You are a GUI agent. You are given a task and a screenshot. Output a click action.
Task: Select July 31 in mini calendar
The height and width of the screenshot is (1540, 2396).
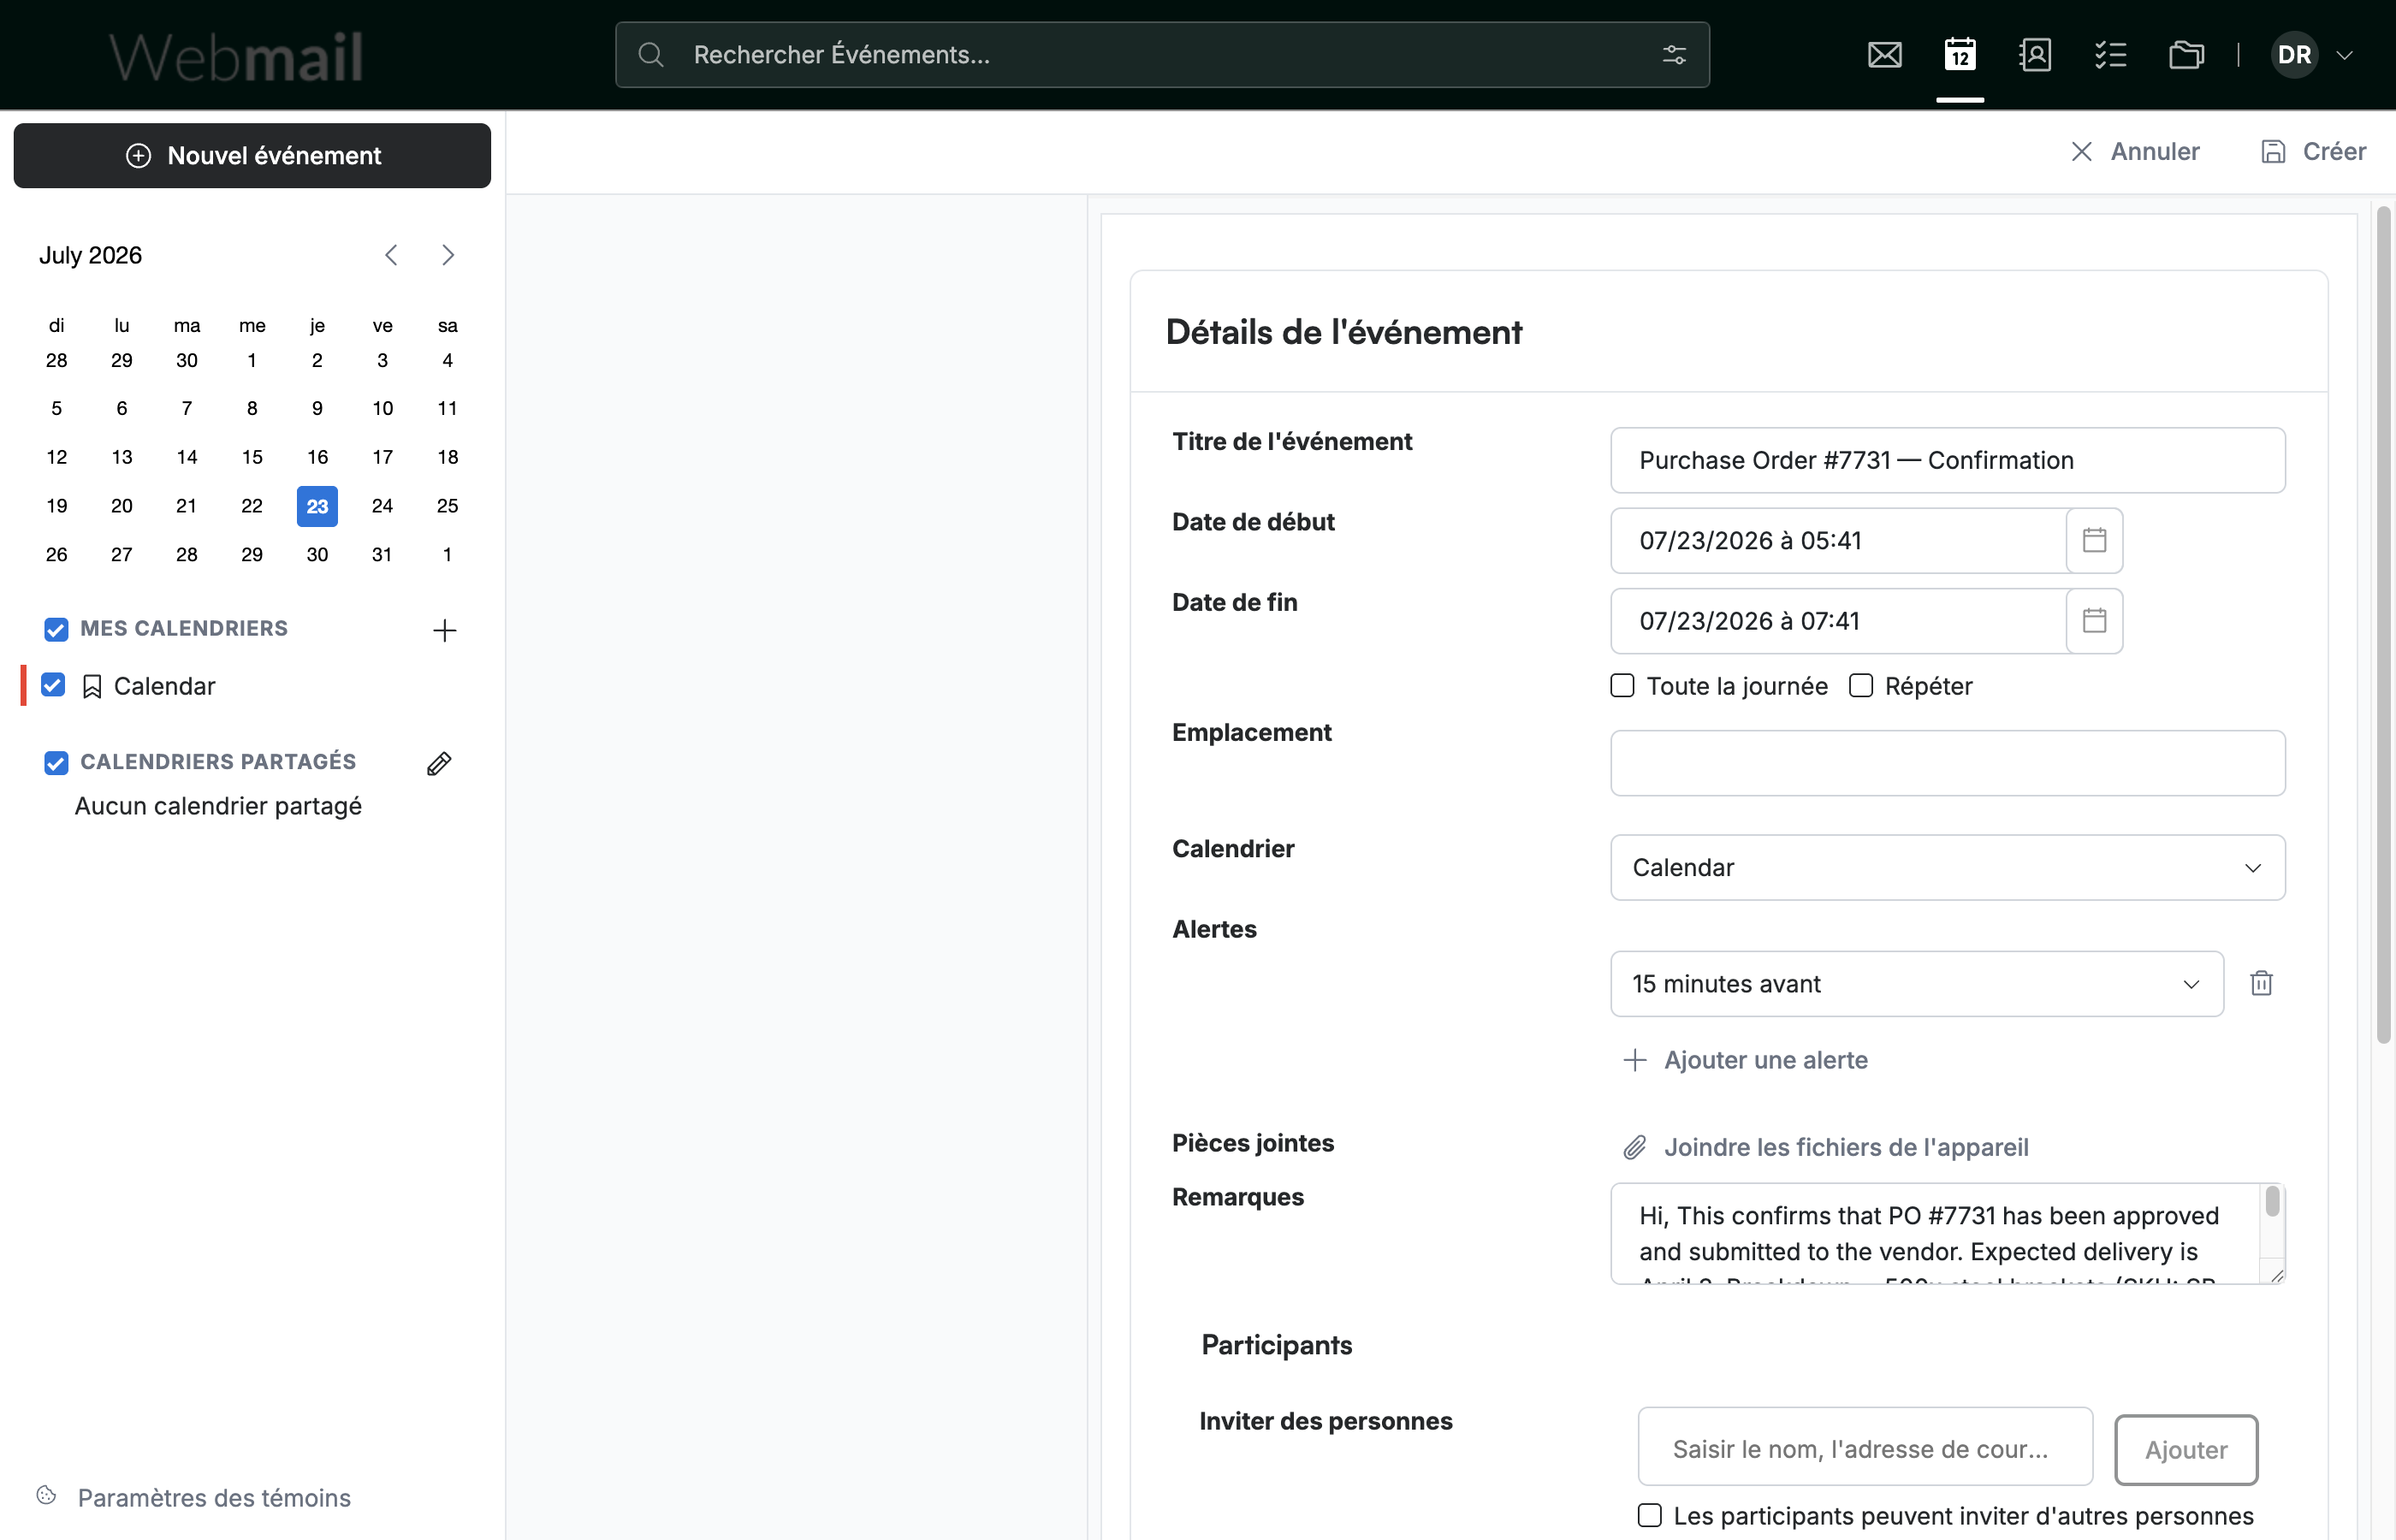coord(382,554)
